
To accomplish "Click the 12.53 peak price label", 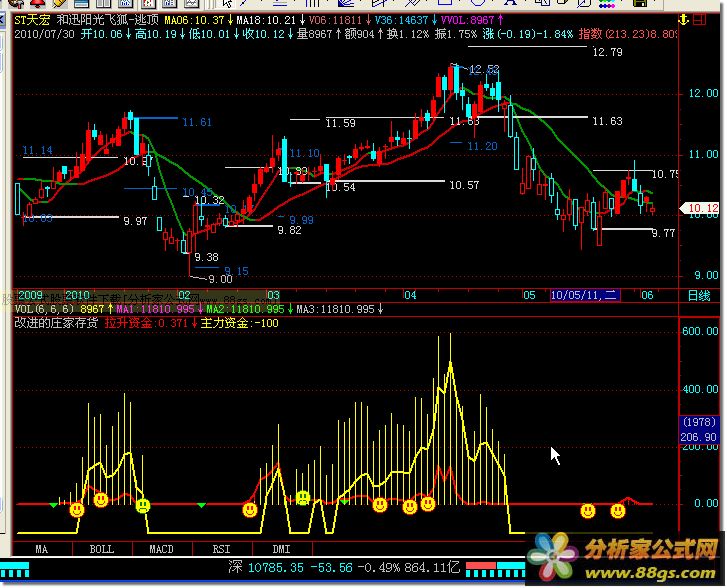I will click(x=484, y=69).
